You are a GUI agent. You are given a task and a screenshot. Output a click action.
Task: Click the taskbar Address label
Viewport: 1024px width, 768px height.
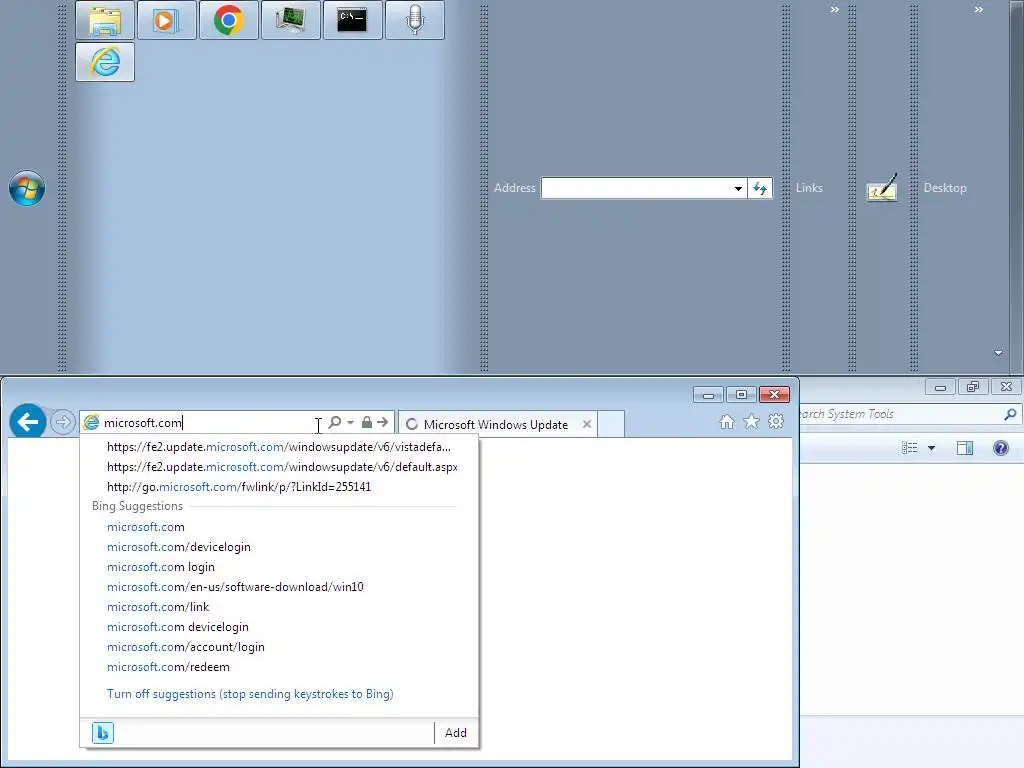(515, 188)
